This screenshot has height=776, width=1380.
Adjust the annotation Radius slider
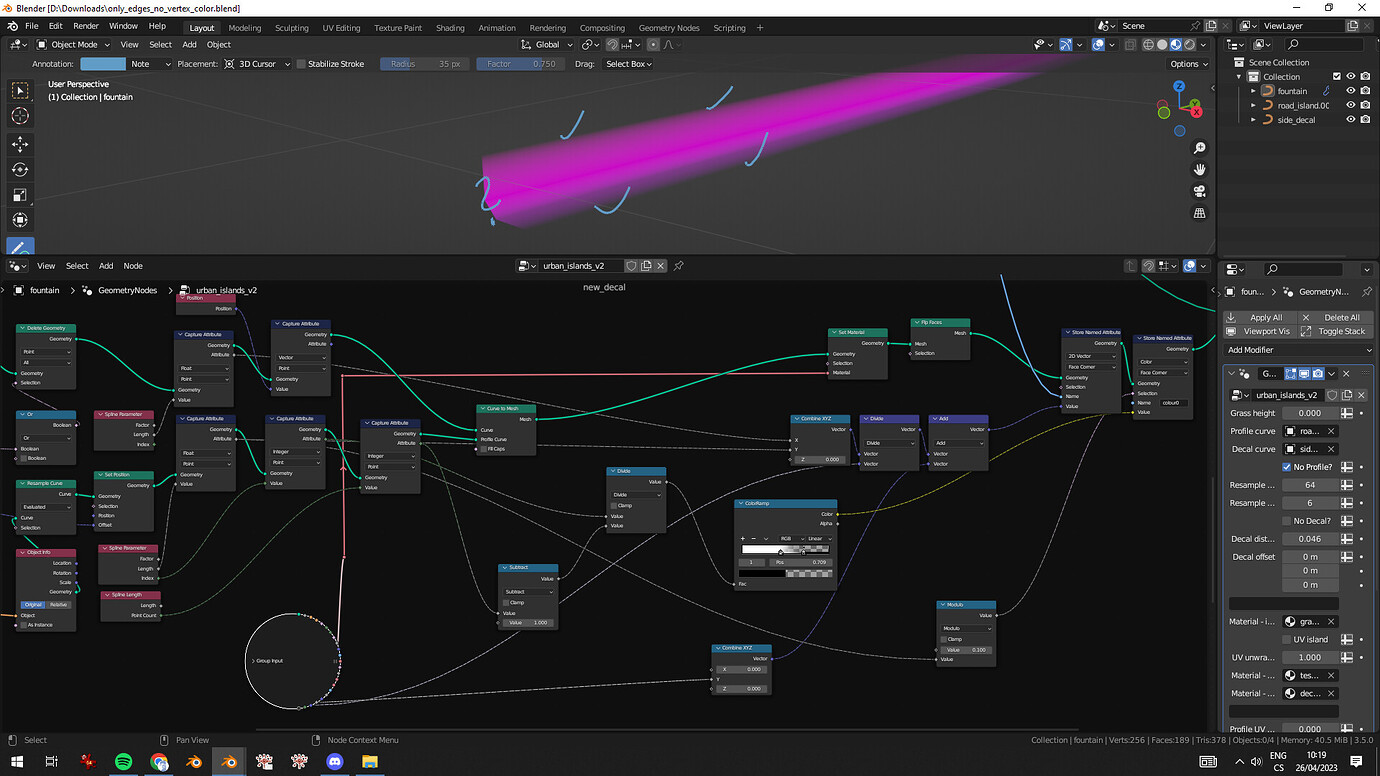pyautogui.click(x=424, y=64)
